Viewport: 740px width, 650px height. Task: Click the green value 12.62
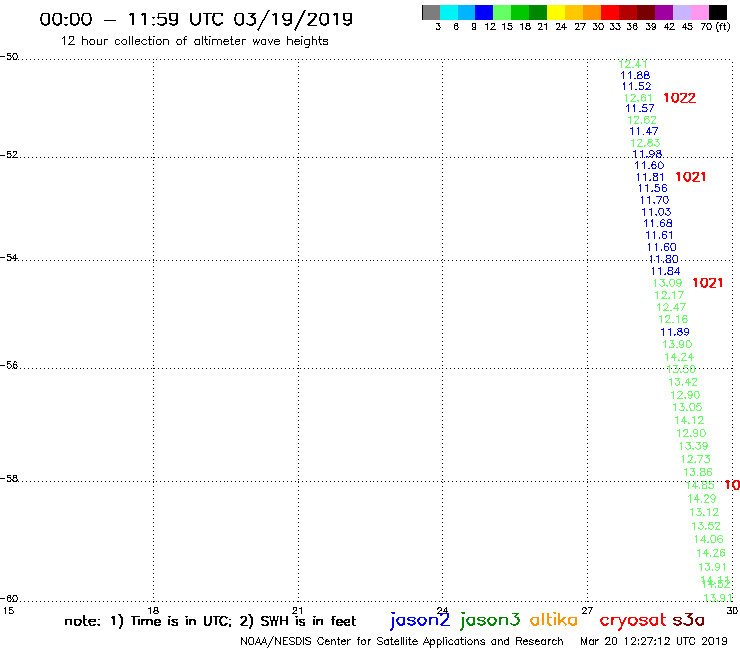[642, 120]
